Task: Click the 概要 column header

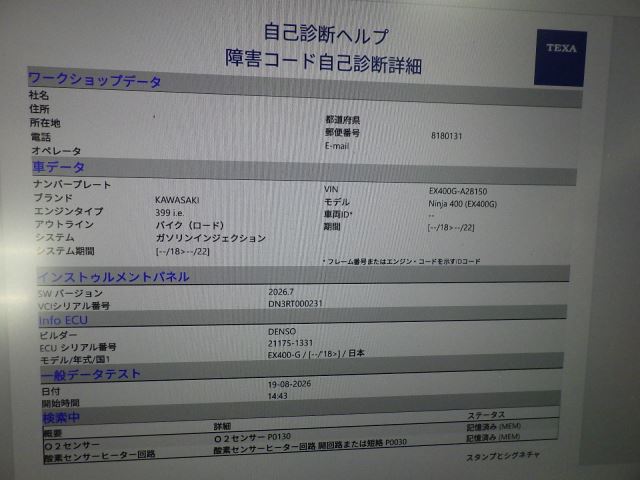Action: click(53, 433)
